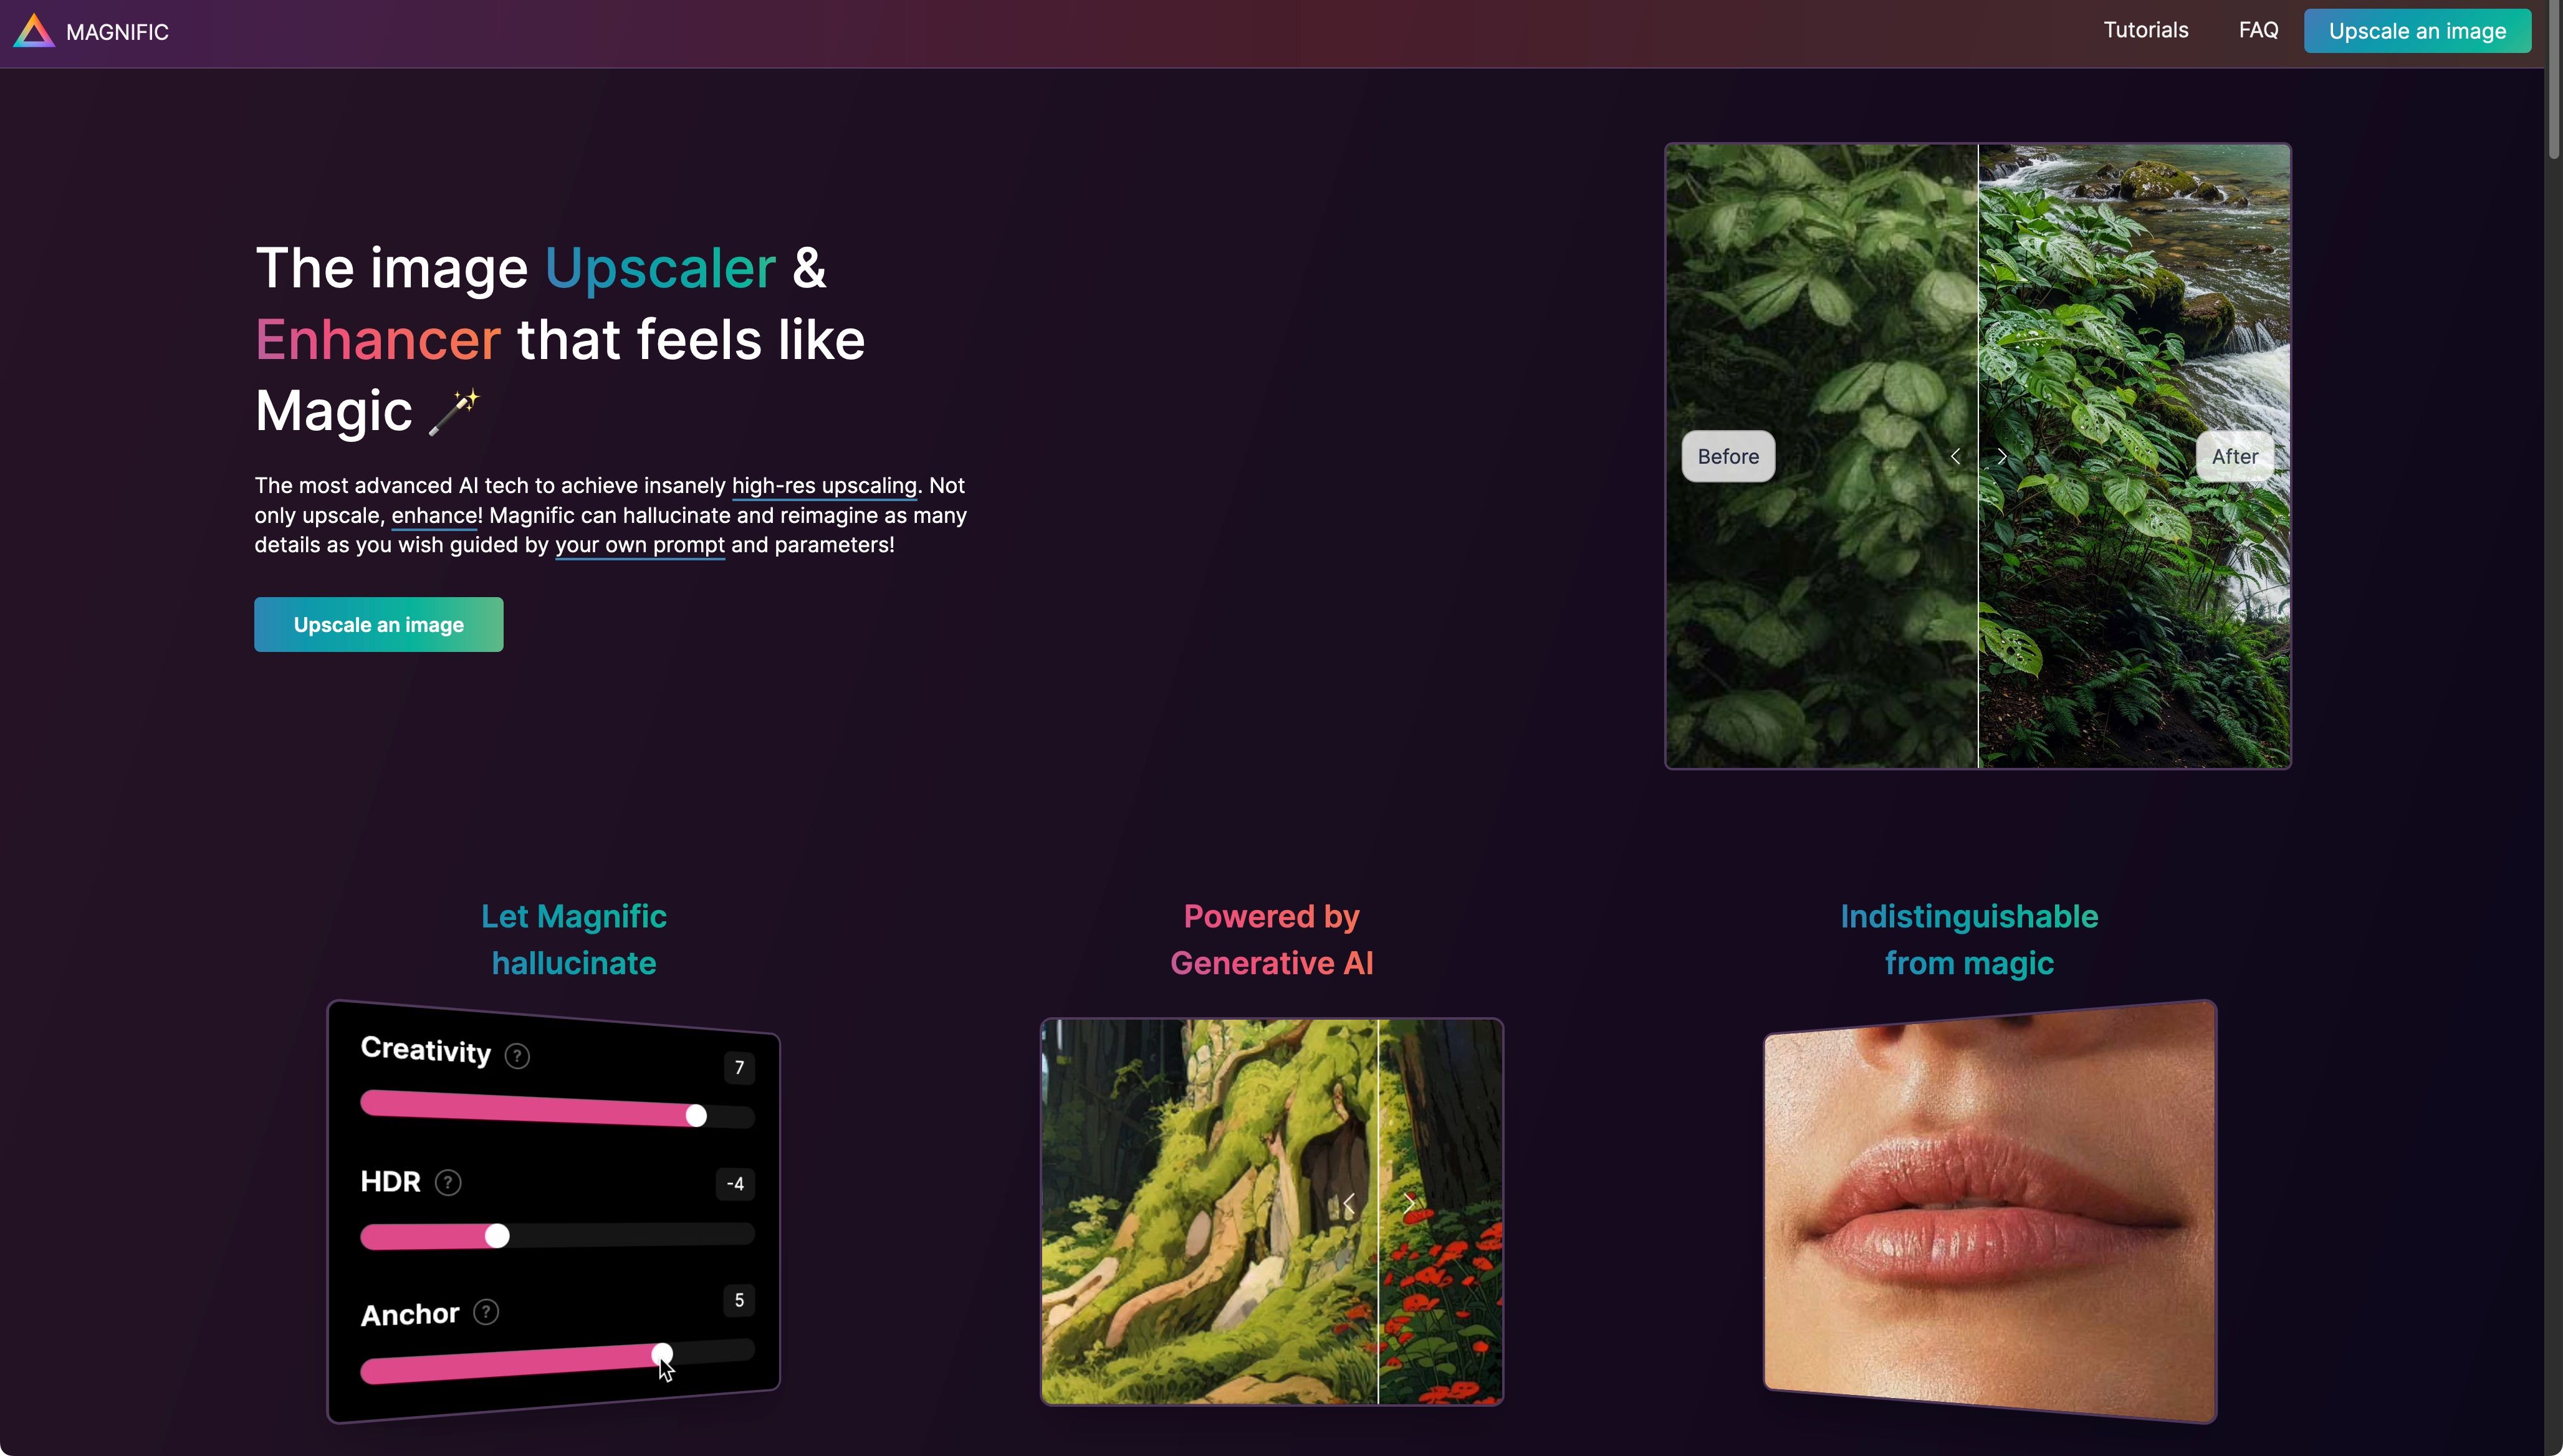Click the Creativity help question-mark icon
2563x1456 pixels.
point(517,1056)
